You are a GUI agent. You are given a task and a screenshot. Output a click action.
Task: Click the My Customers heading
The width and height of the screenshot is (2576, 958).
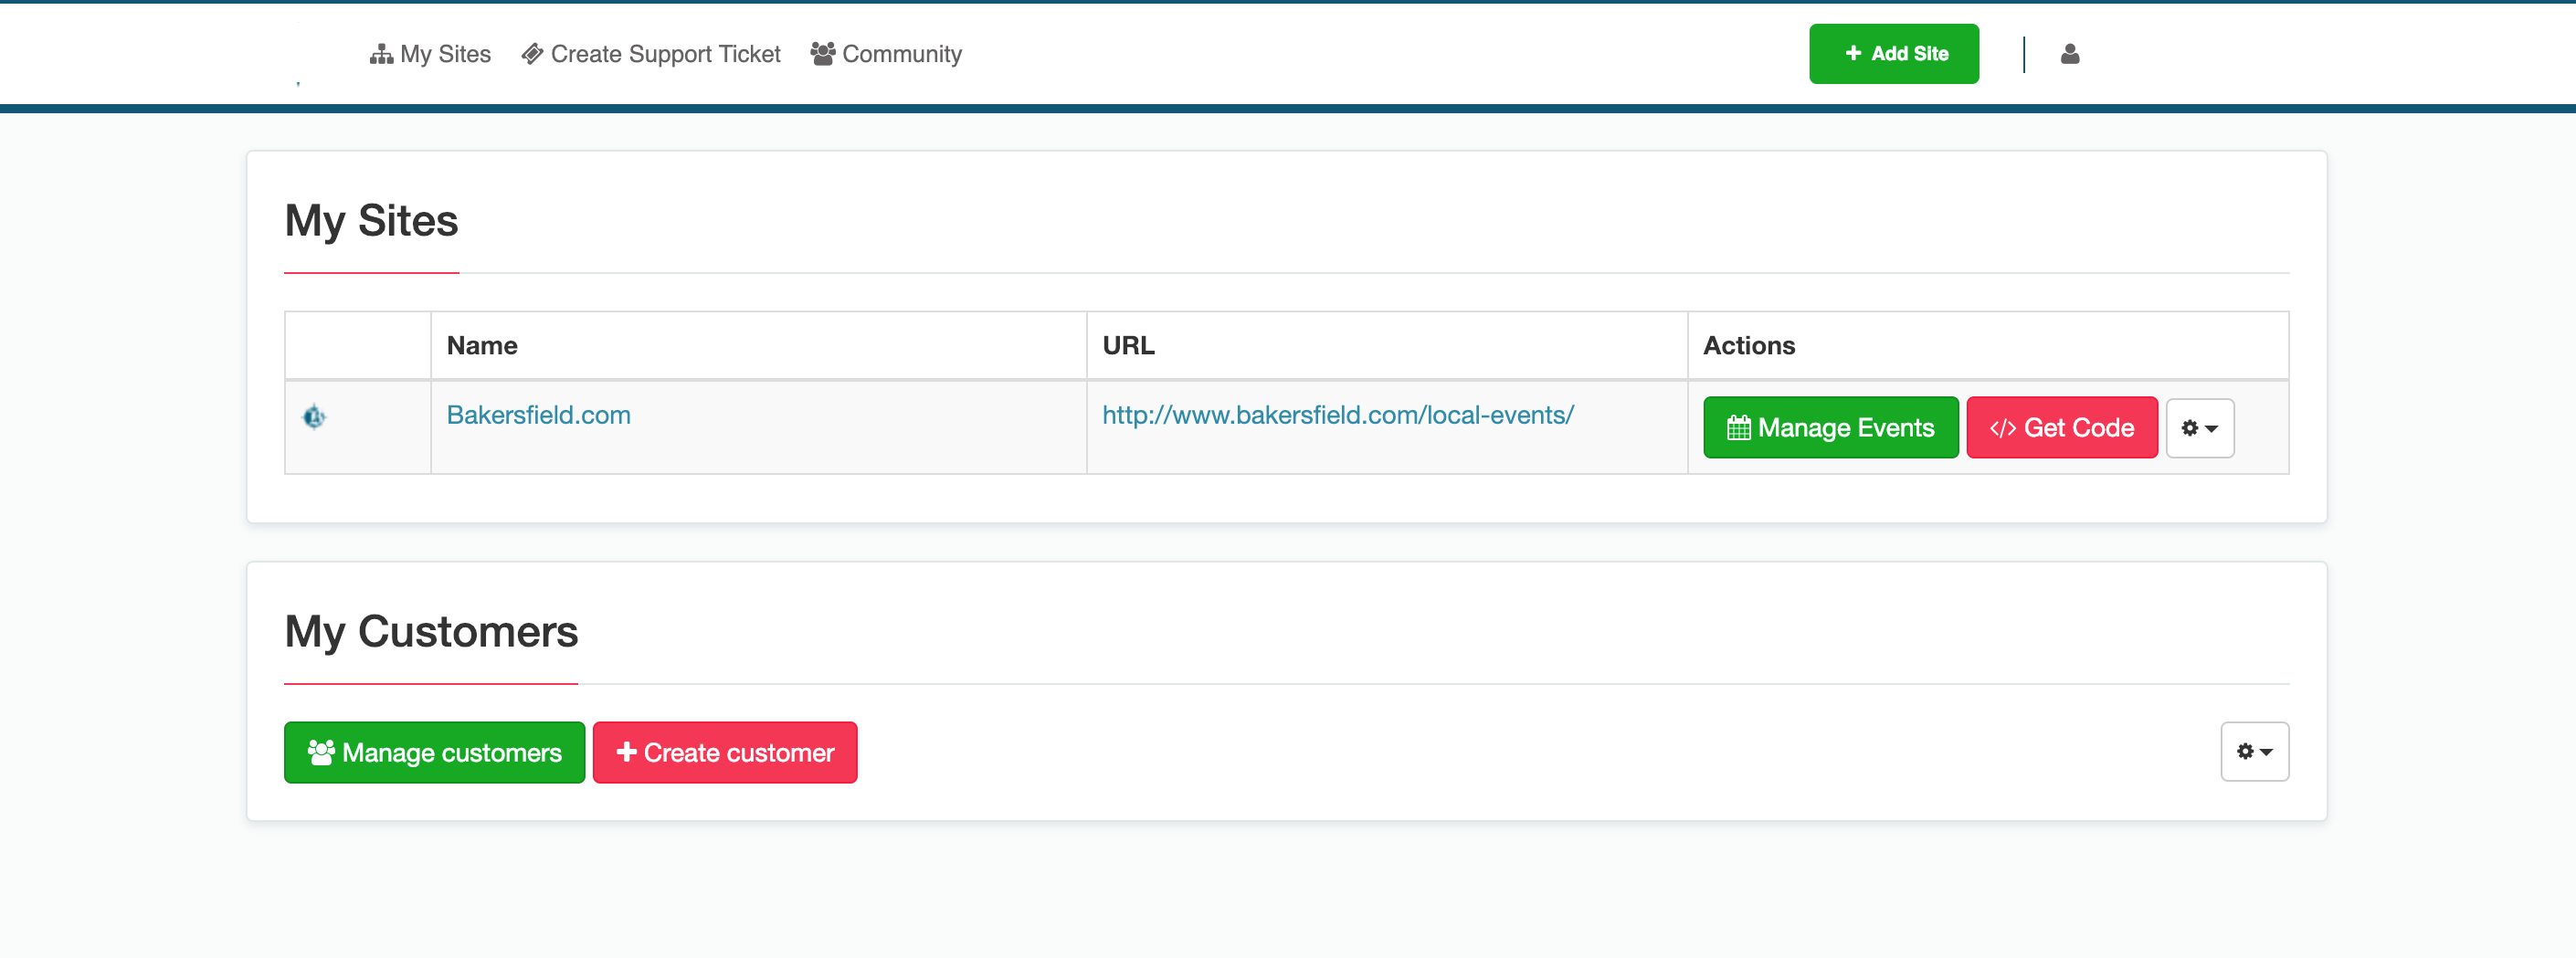click(x=431, y=632)
